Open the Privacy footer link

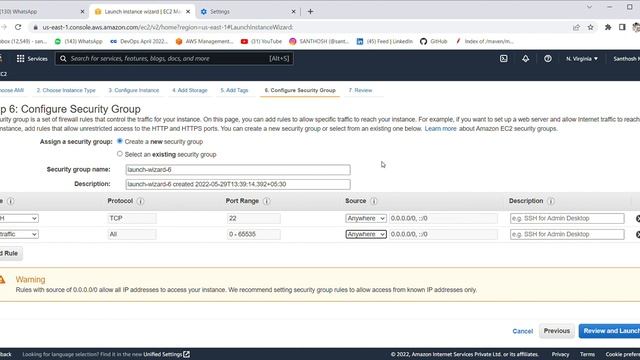560,354
